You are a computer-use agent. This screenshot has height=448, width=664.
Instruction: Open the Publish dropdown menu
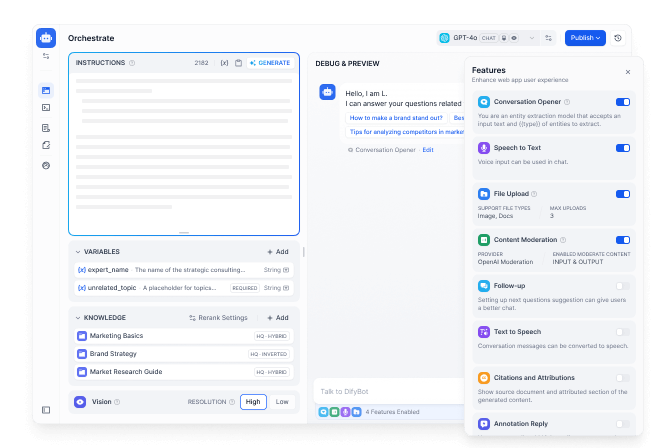[x=585, y=38]
